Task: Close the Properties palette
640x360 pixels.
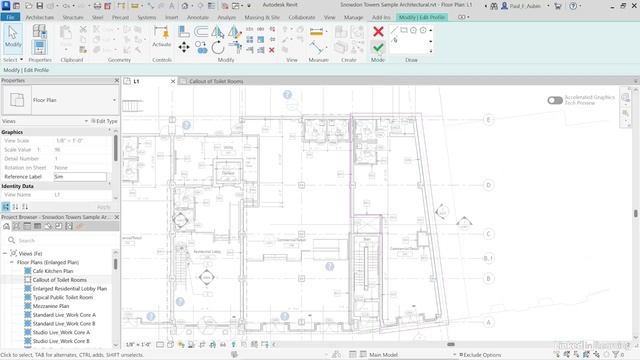Action: pos(116,80)
